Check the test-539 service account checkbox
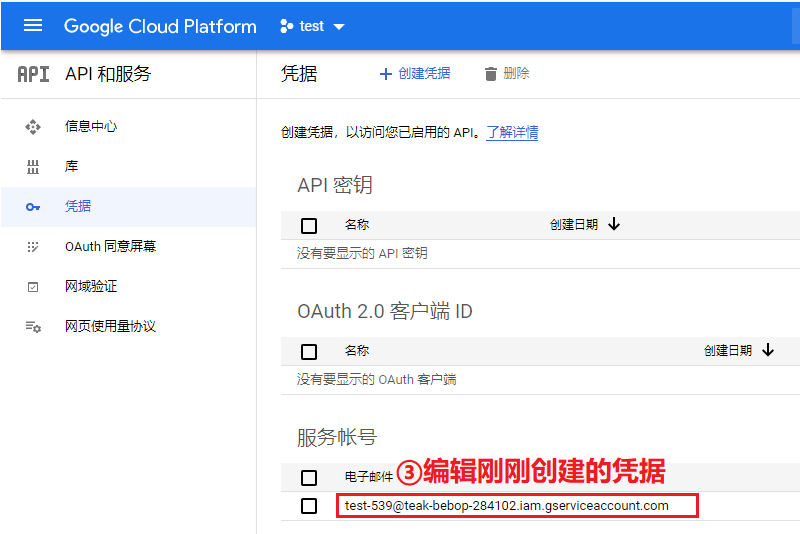The height and width of the screenshot is (534, 800). point(309,506)
